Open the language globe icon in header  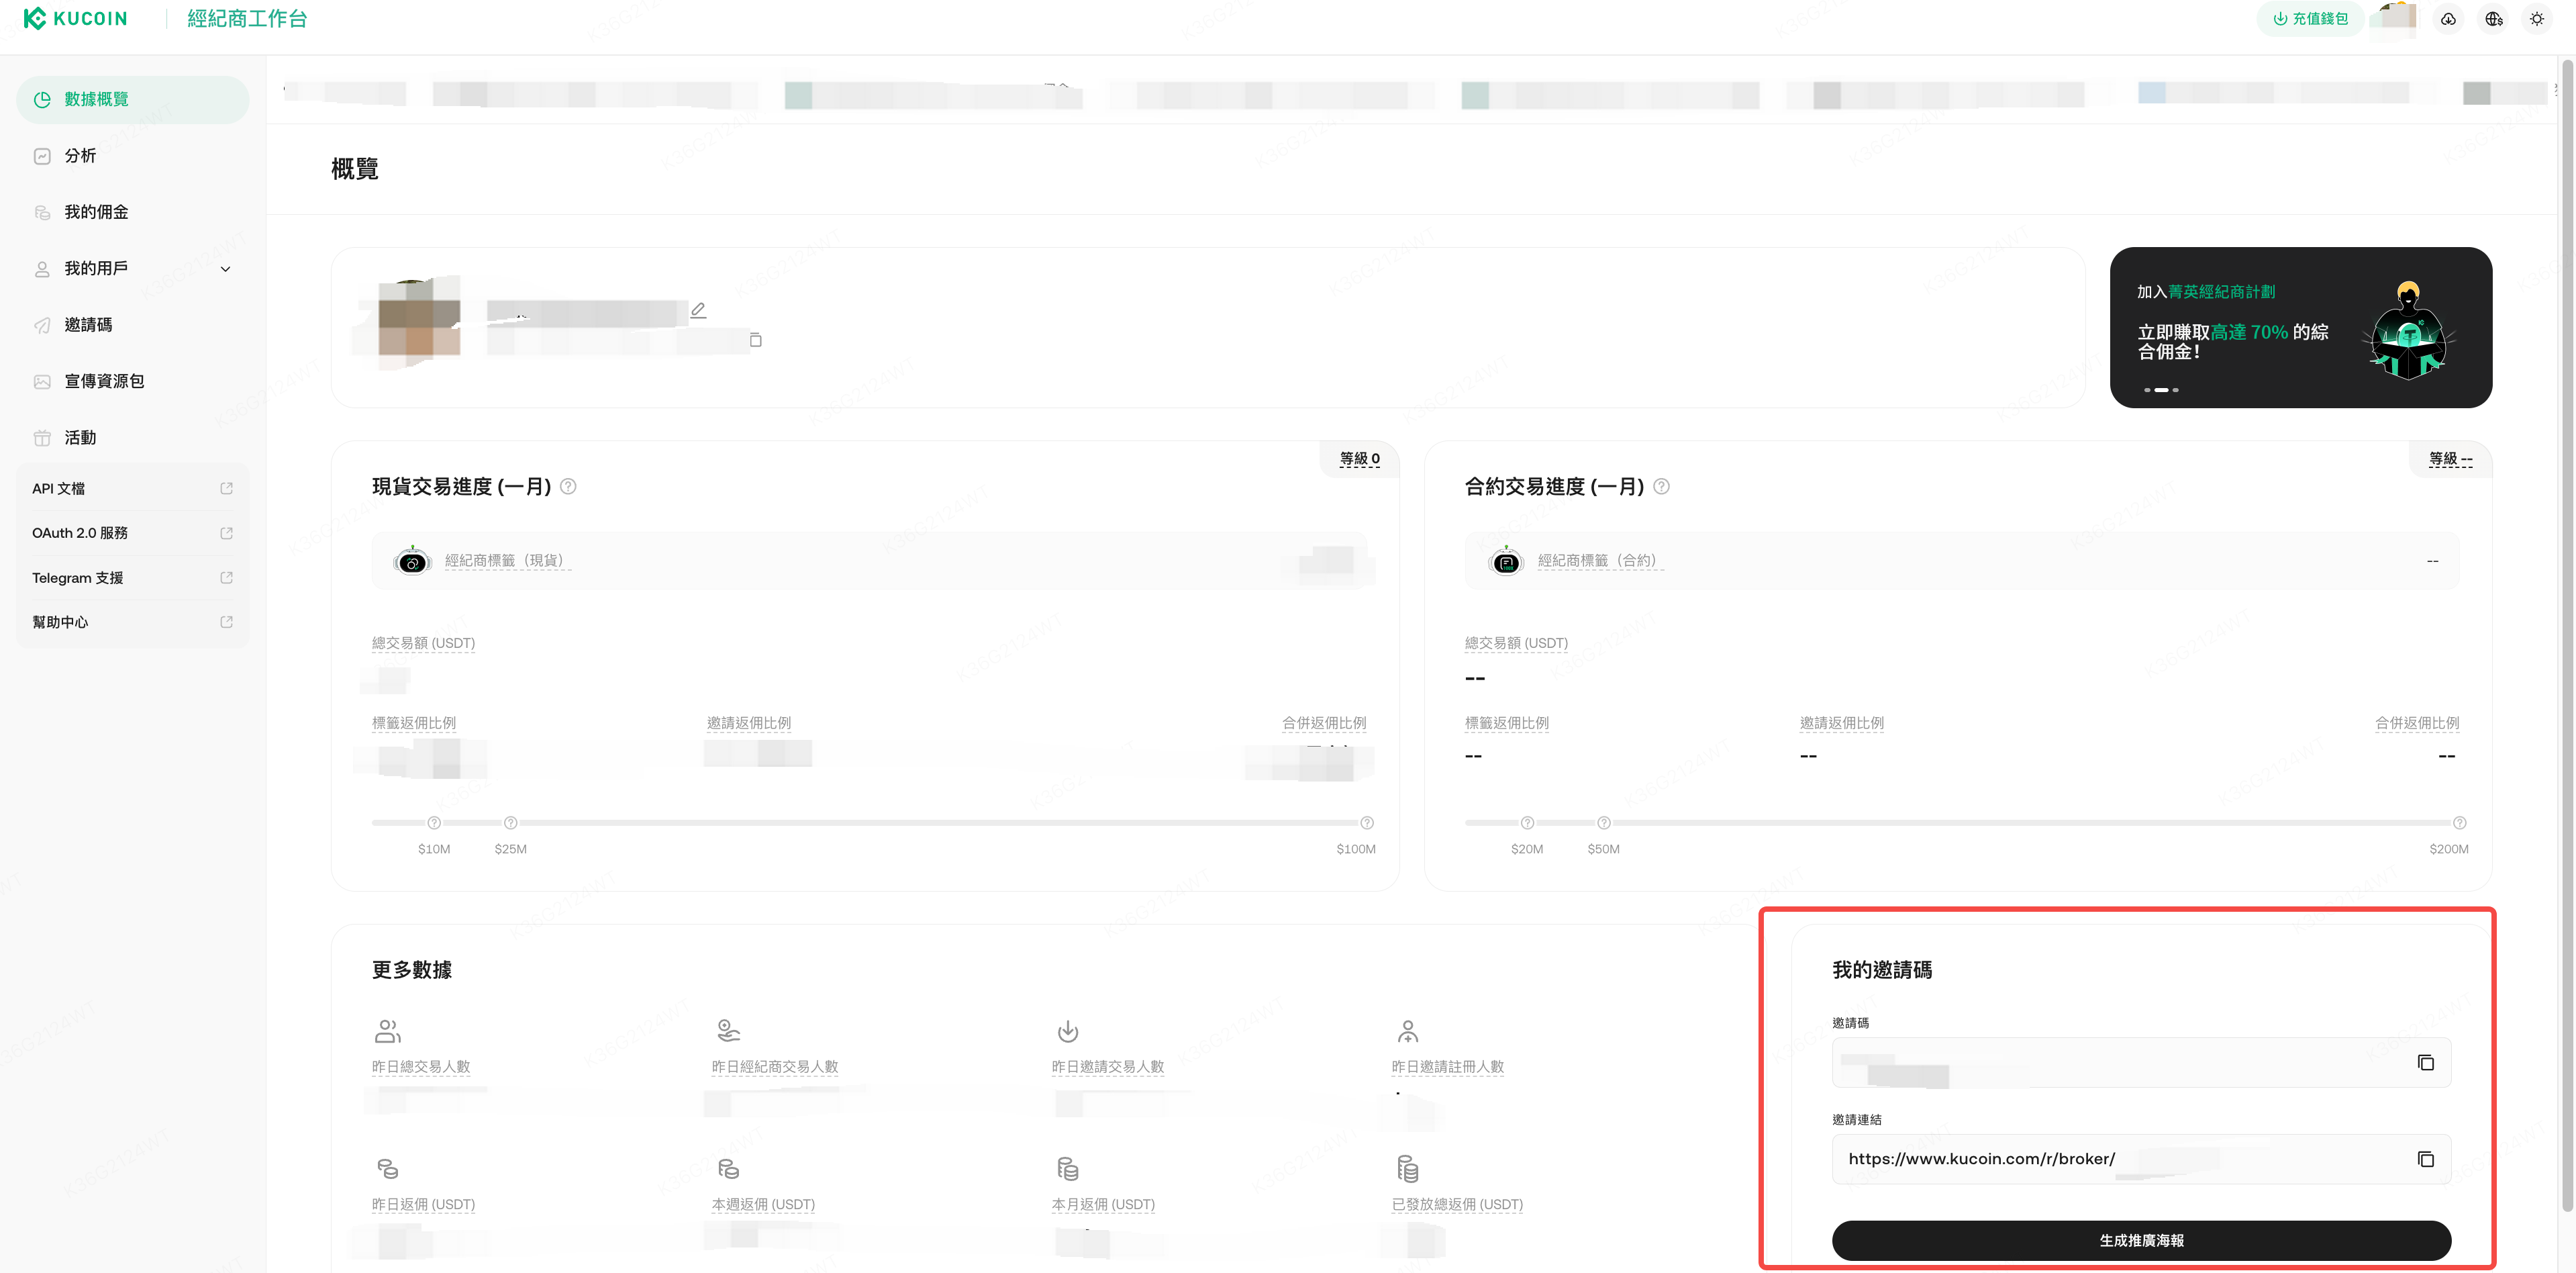(2493, 19)
